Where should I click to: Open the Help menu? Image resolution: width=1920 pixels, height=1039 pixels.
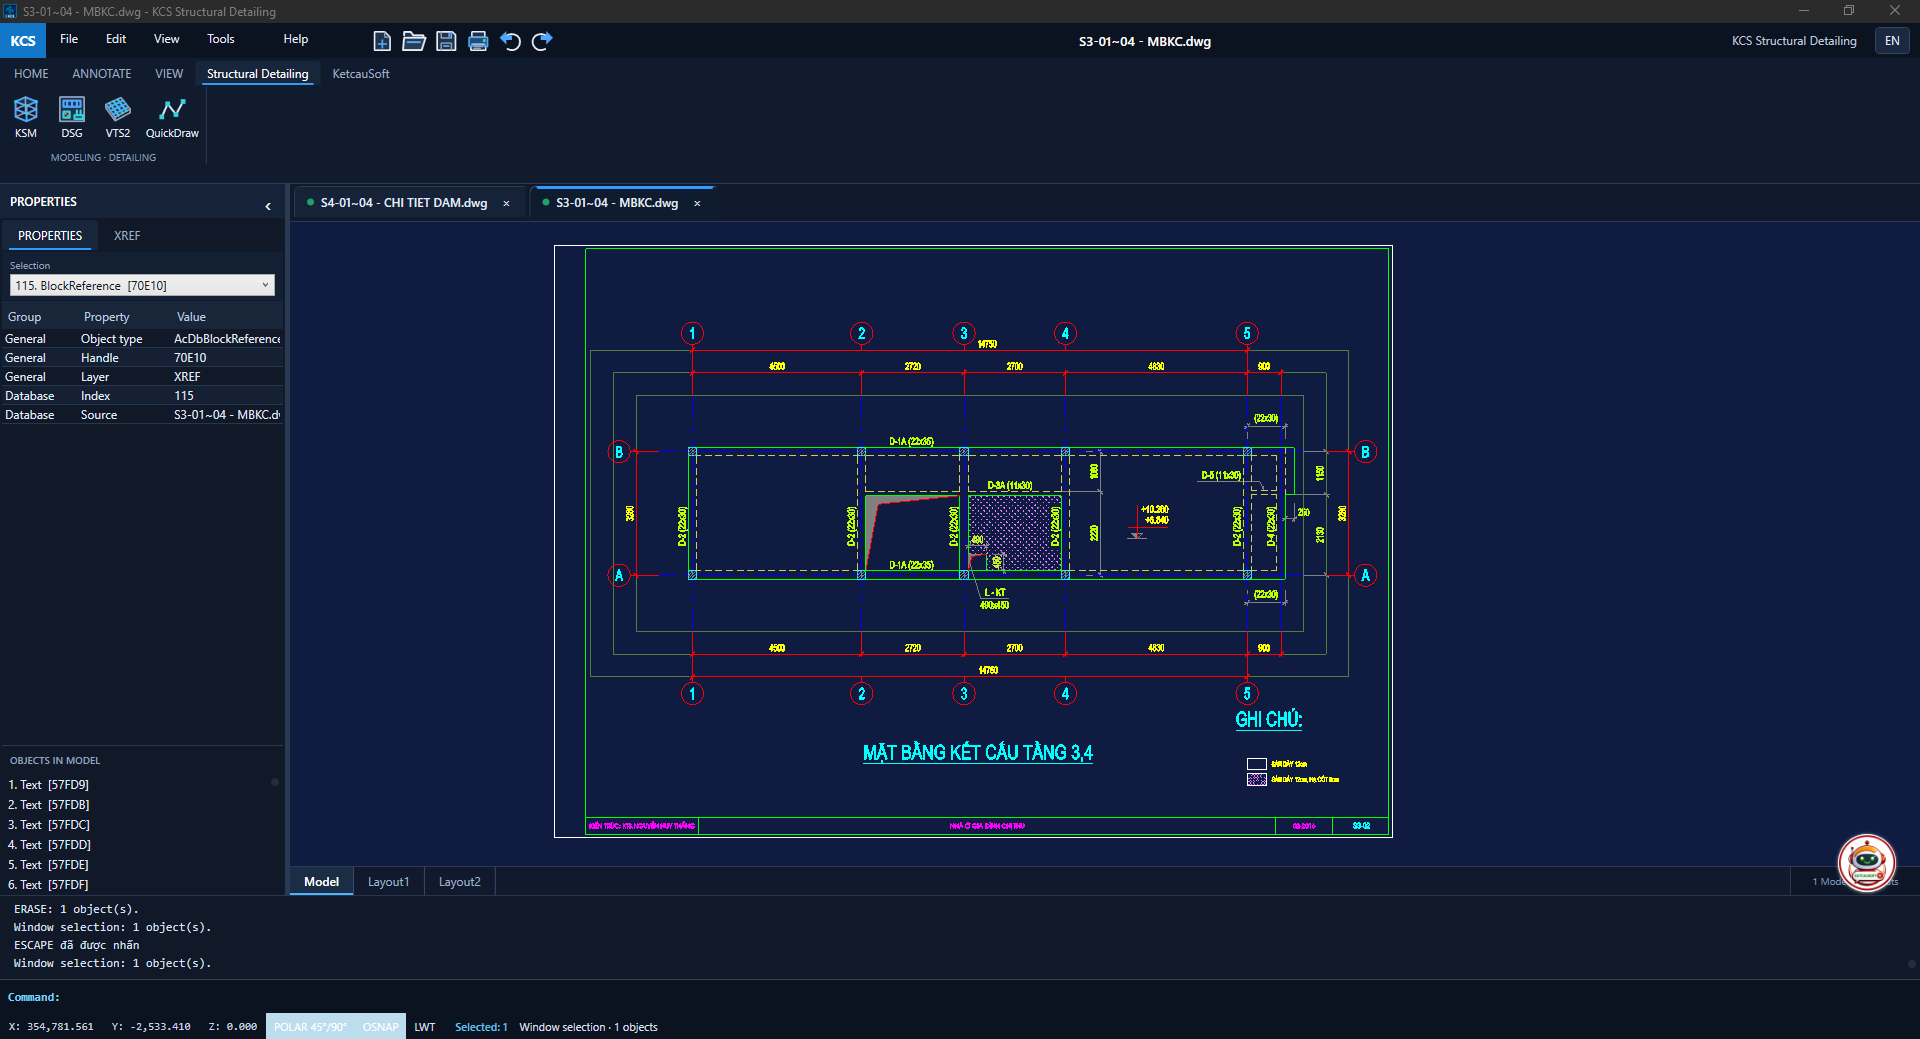[296, 39]
